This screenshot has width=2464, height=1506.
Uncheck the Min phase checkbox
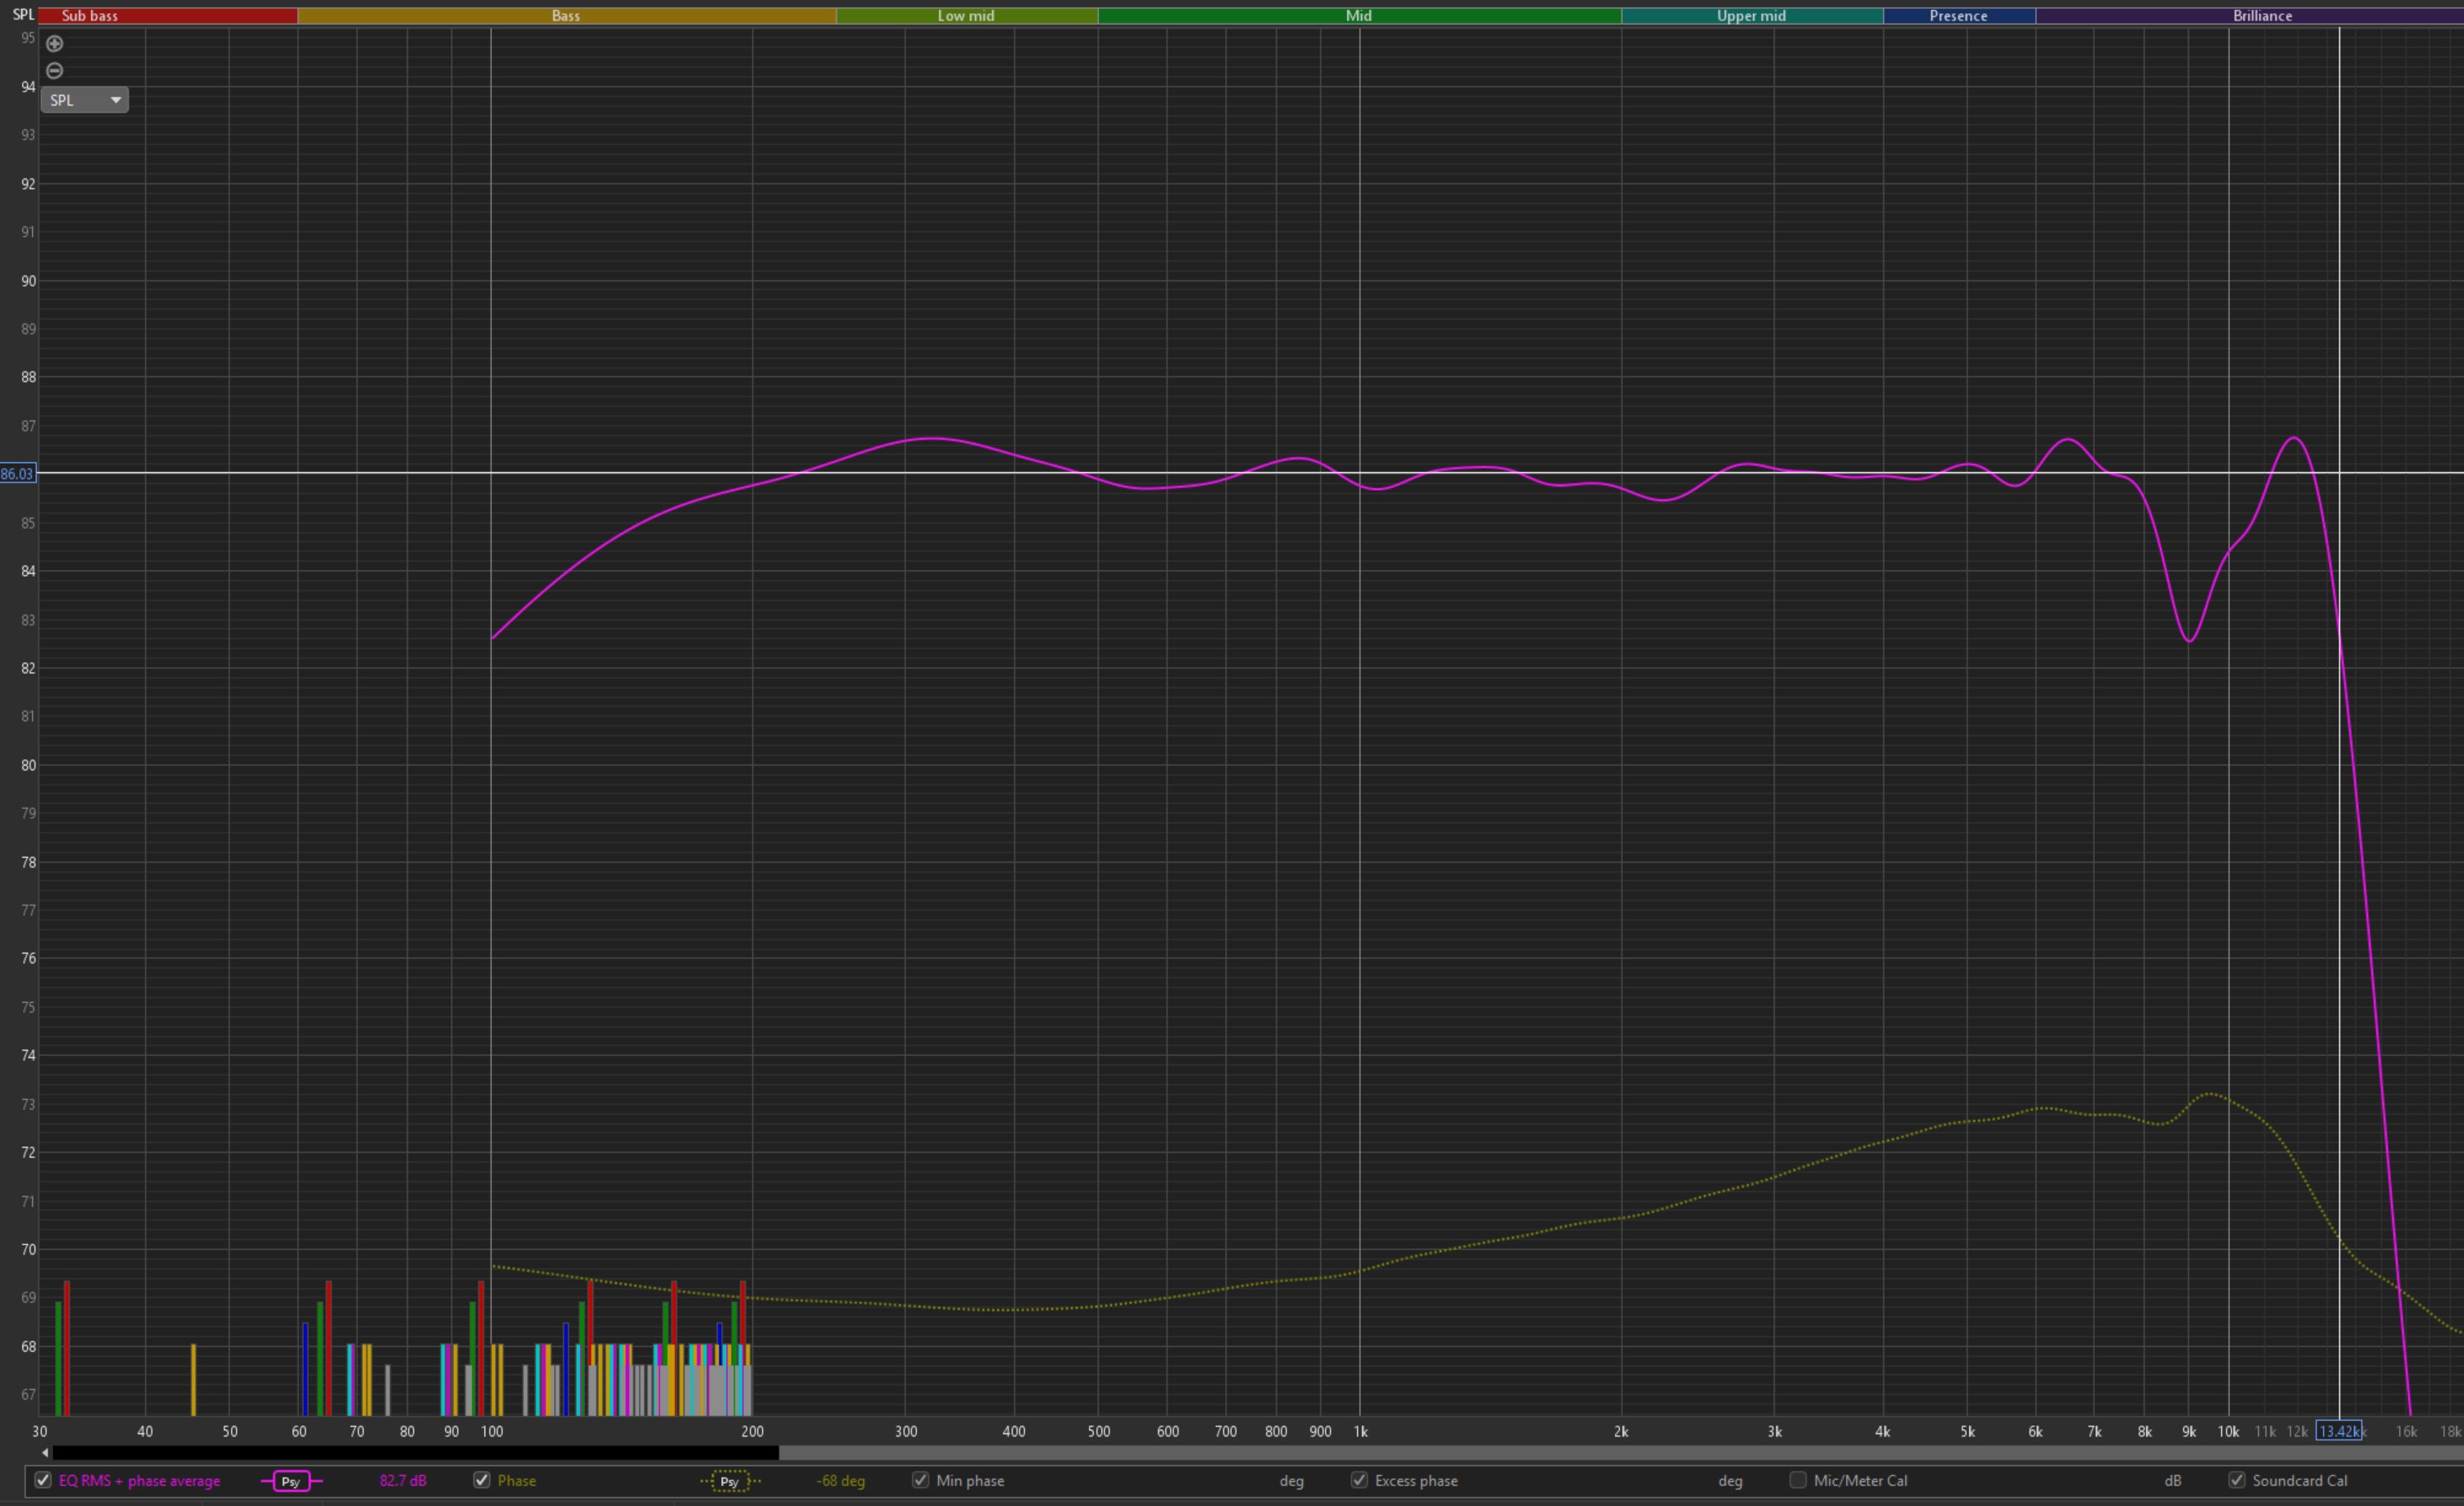tap(921, 1480)
